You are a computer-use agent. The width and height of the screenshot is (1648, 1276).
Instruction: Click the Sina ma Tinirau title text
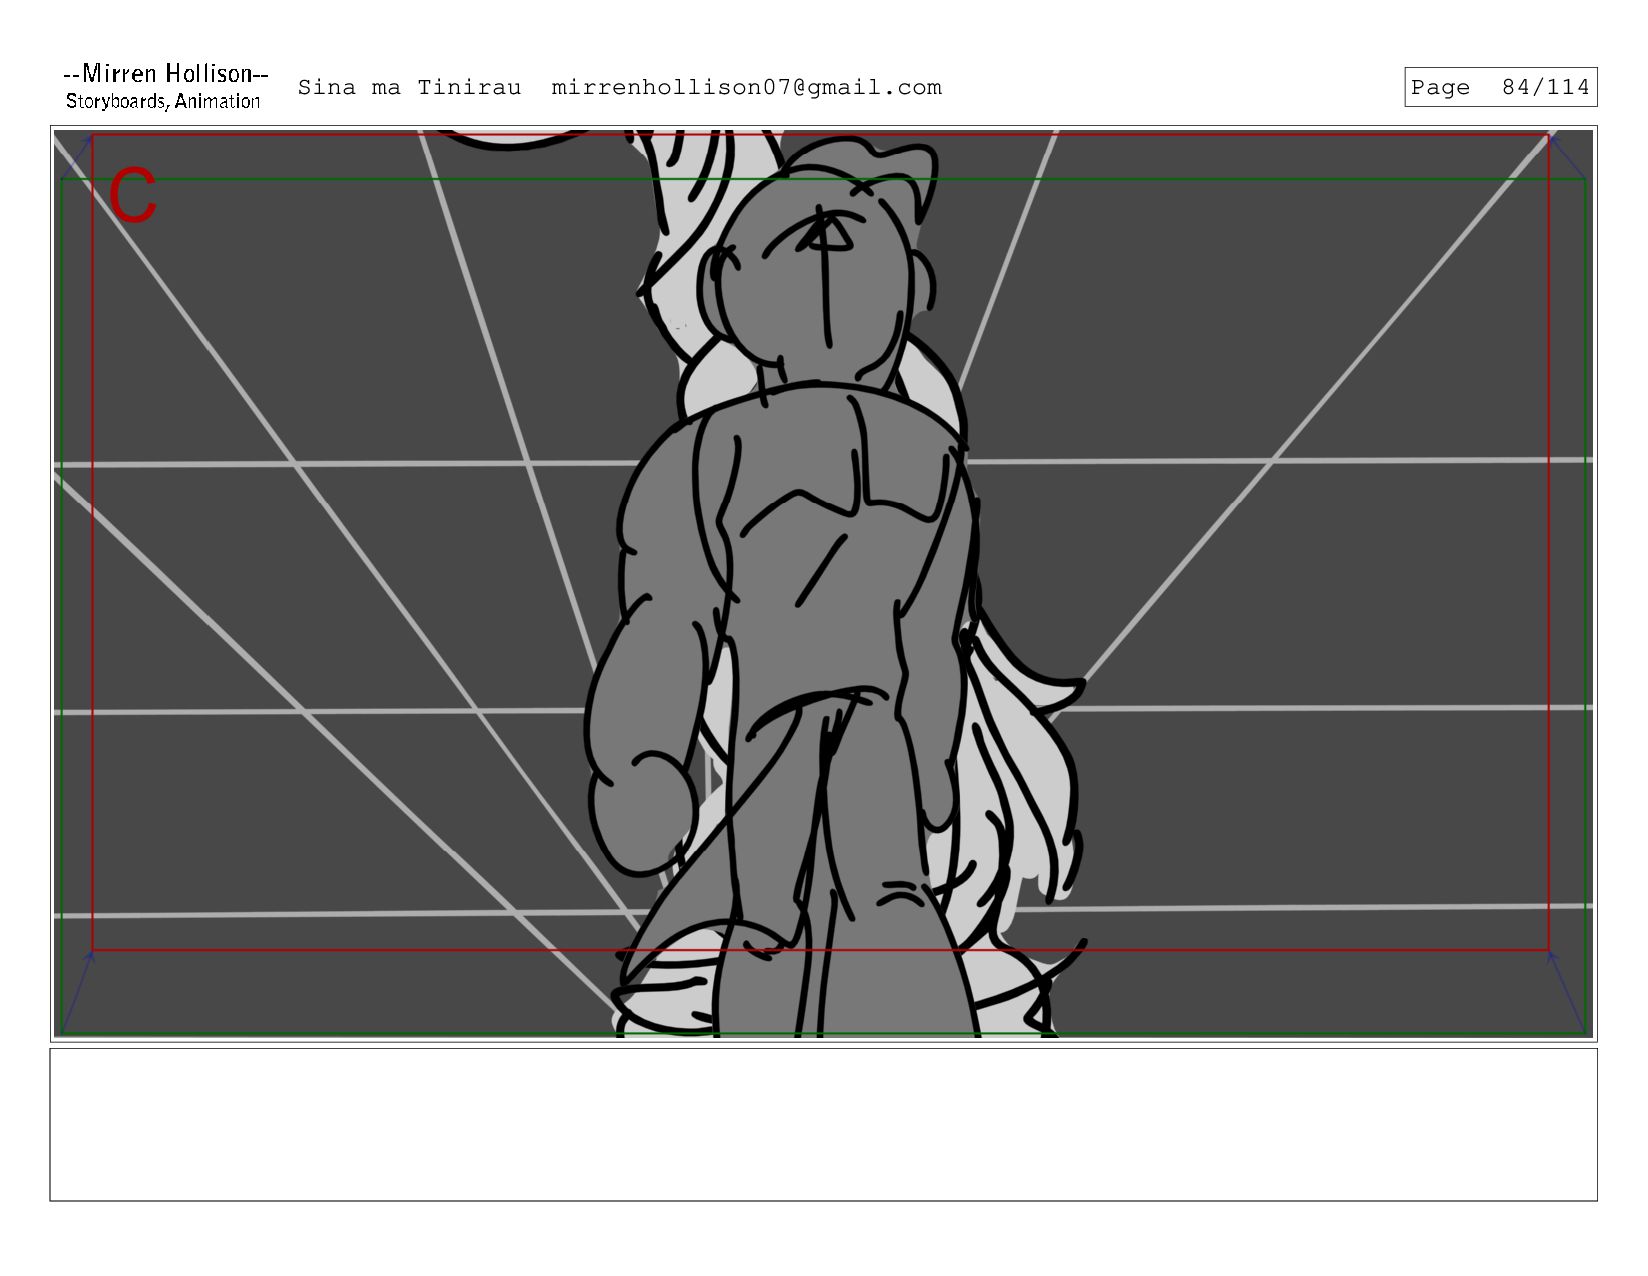[409, 88]
